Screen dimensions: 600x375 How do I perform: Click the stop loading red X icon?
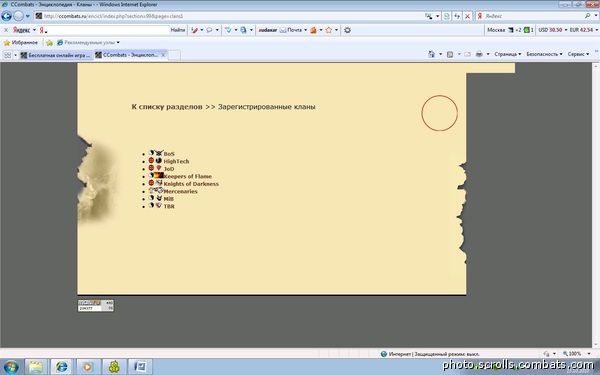pyautogui.click(x=467, y=16)
